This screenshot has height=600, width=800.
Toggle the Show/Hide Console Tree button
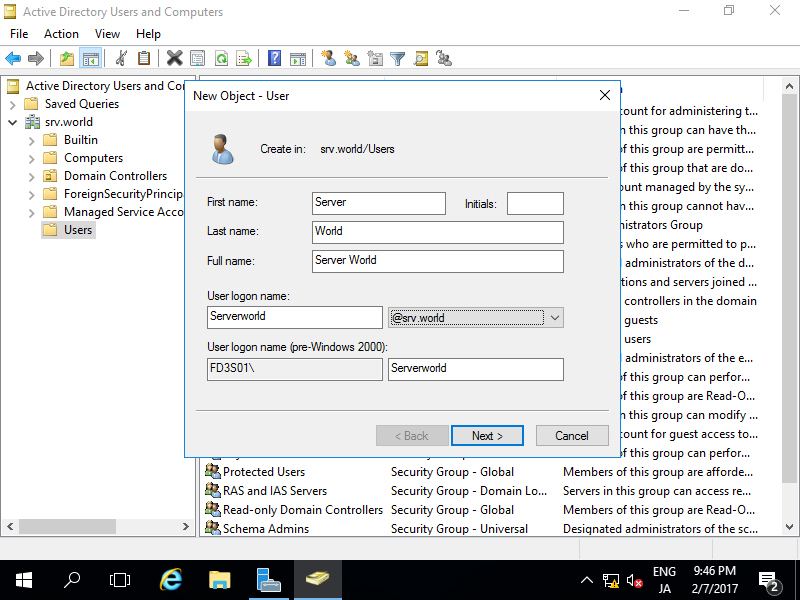point(89,57)
